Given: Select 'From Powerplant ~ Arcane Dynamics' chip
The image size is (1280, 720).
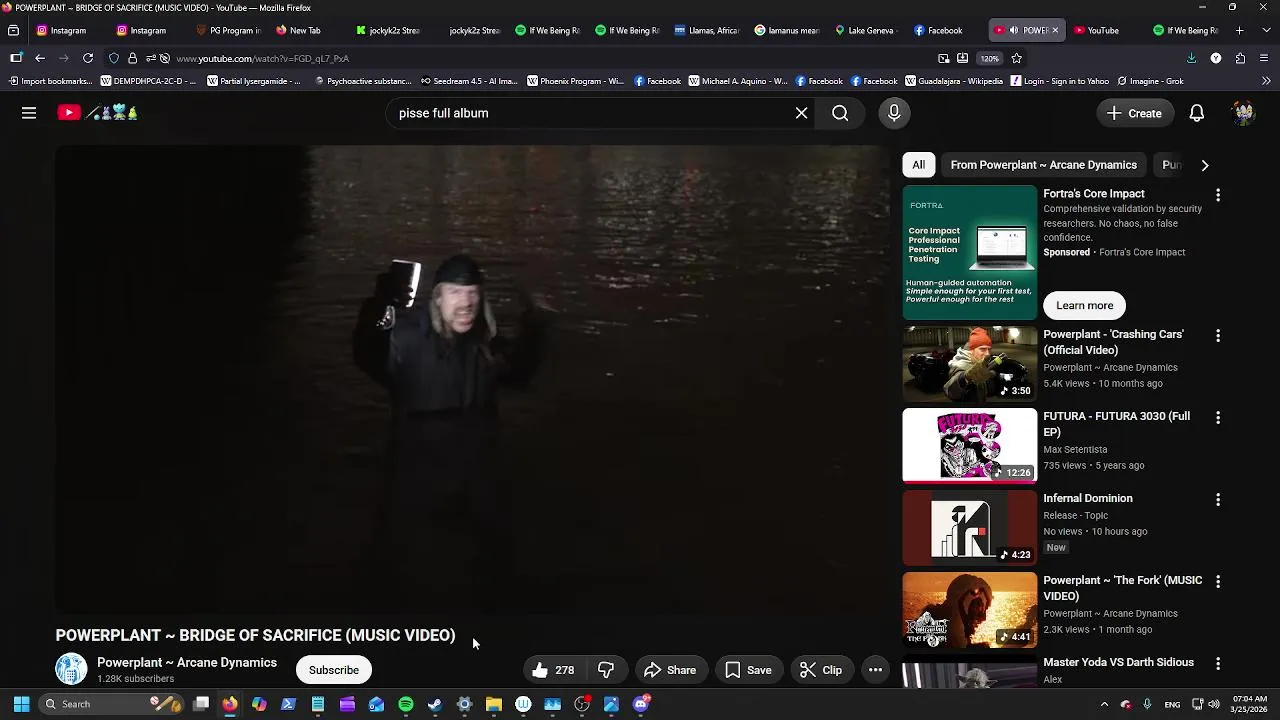Looking at the screenshot, I should click(x=1043, y=165).
